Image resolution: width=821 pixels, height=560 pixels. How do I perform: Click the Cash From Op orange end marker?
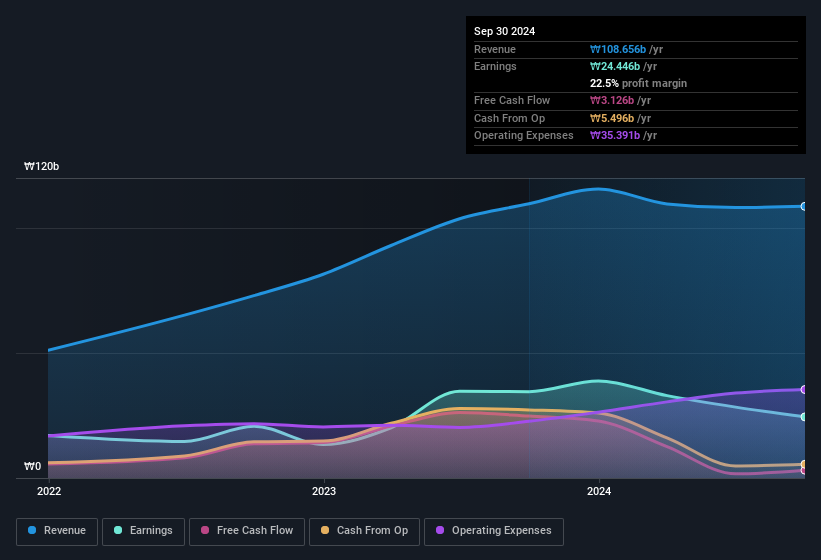tap(803, 464)
